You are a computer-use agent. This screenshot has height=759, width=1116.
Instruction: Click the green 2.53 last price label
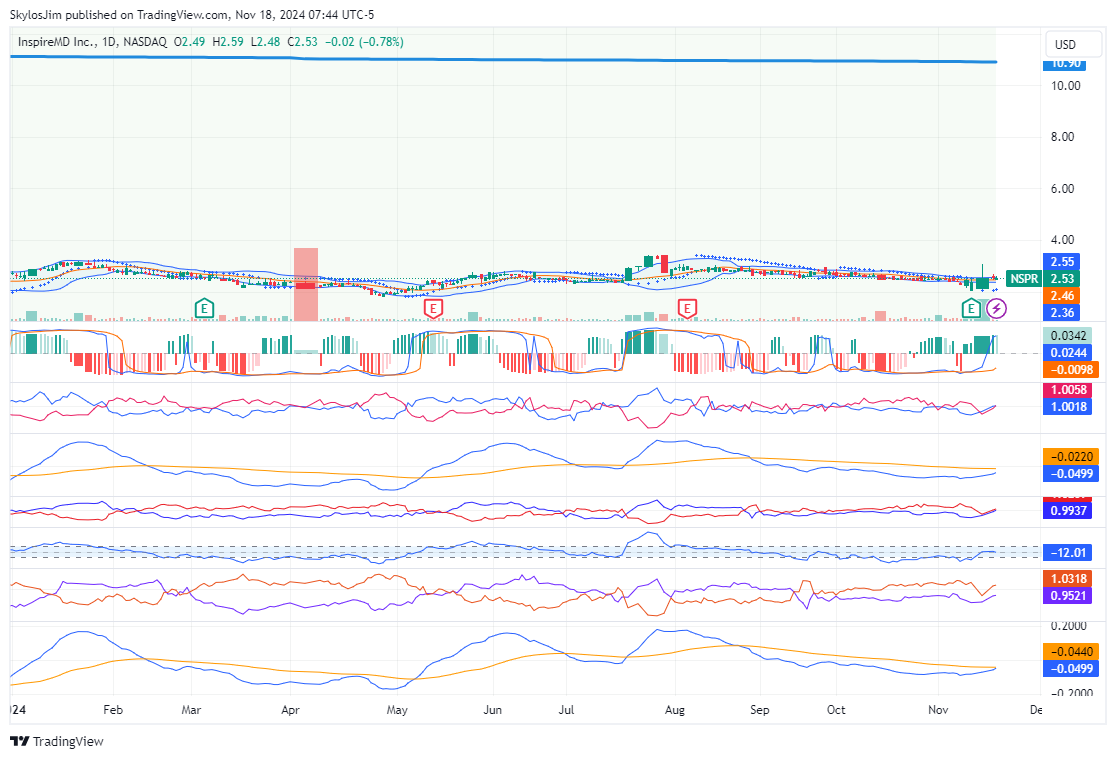[x=1062, y=278]
